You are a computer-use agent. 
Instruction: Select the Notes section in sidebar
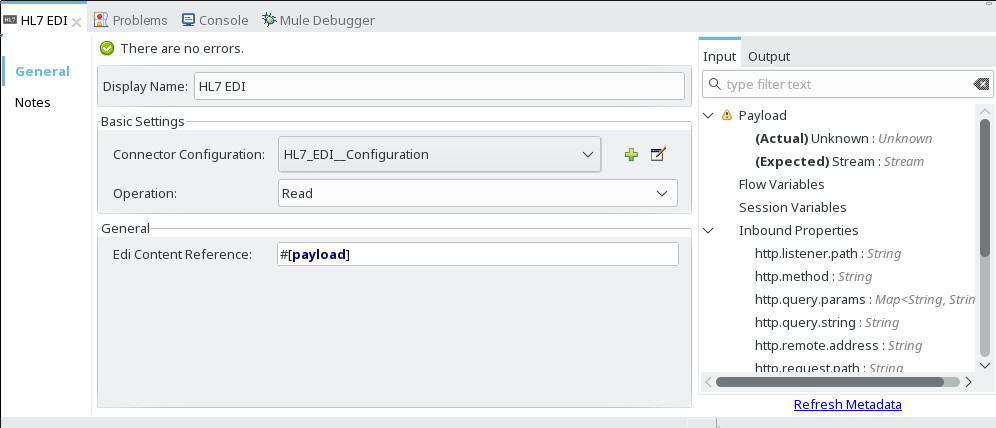(32, 102)
